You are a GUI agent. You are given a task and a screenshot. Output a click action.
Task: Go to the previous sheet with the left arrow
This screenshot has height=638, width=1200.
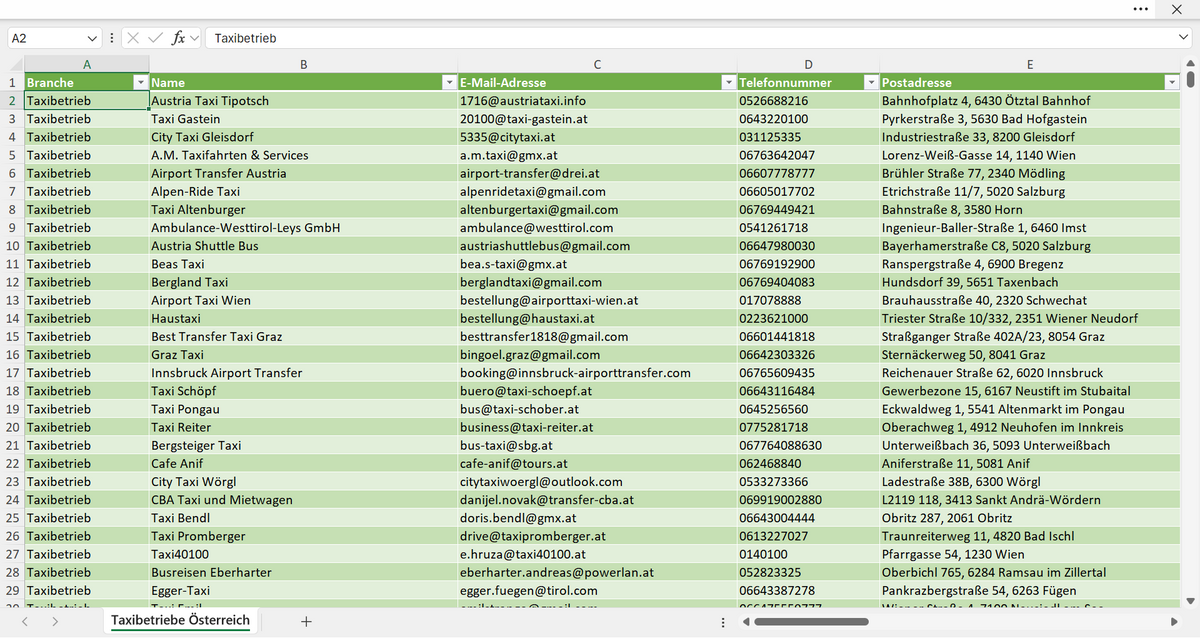[26, 621]
